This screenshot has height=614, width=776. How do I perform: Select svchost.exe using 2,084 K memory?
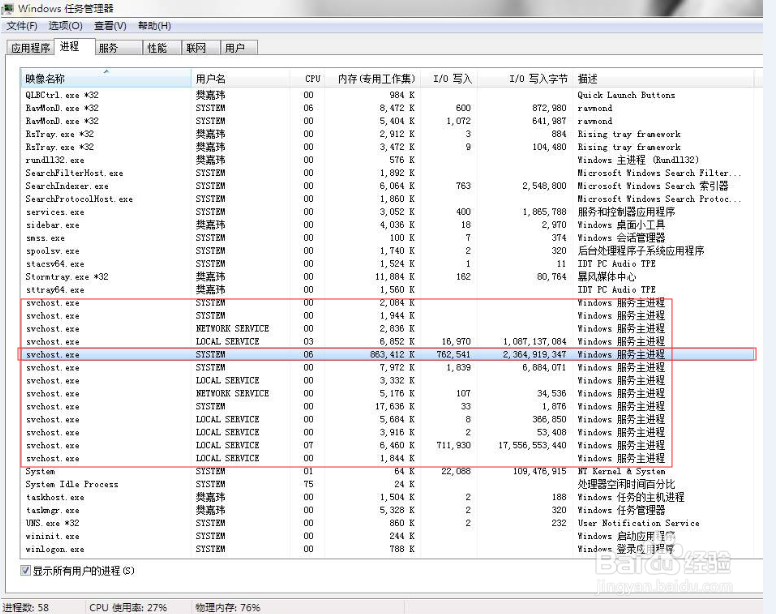click(387, 303)
